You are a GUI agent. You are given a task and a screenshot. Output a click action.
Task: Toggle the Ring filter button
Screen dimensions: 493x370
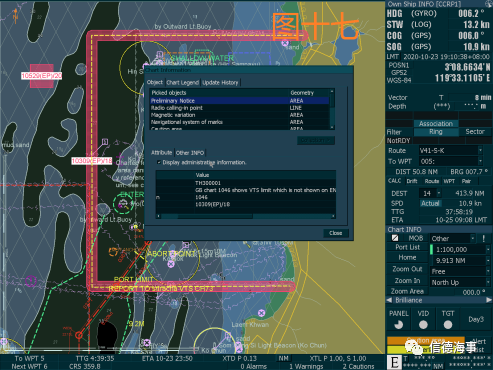[x=436, y=132]
